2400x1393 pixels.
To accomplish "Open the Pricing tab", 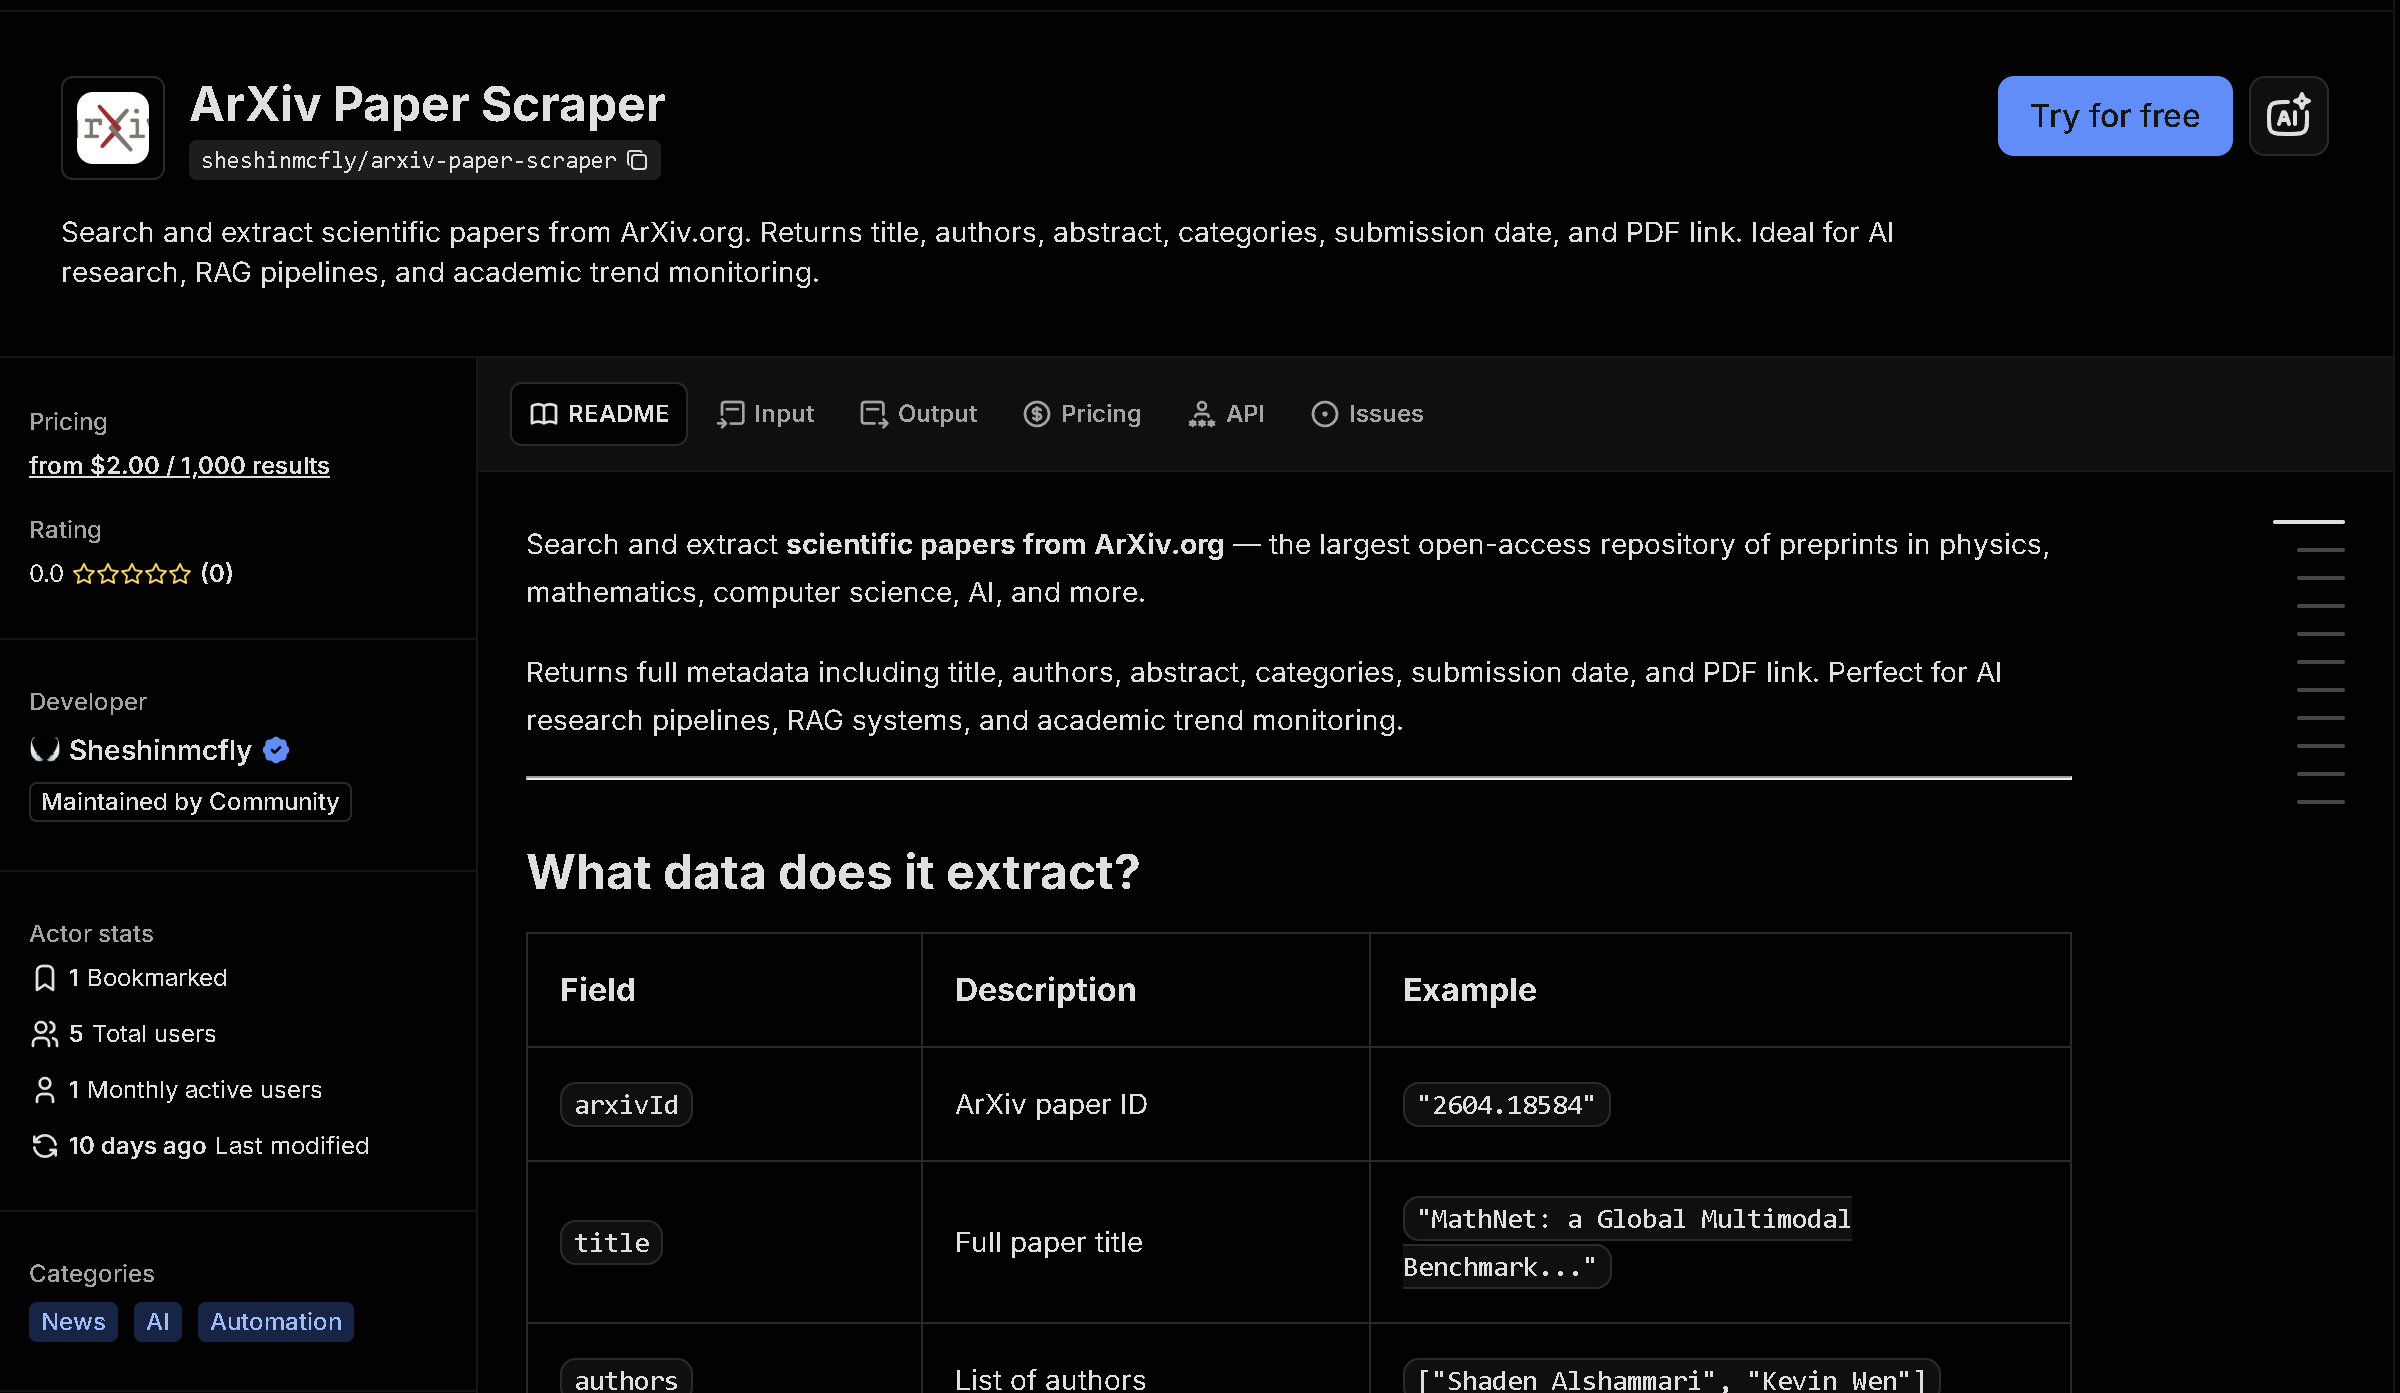I will click(x=1082, y=414).
